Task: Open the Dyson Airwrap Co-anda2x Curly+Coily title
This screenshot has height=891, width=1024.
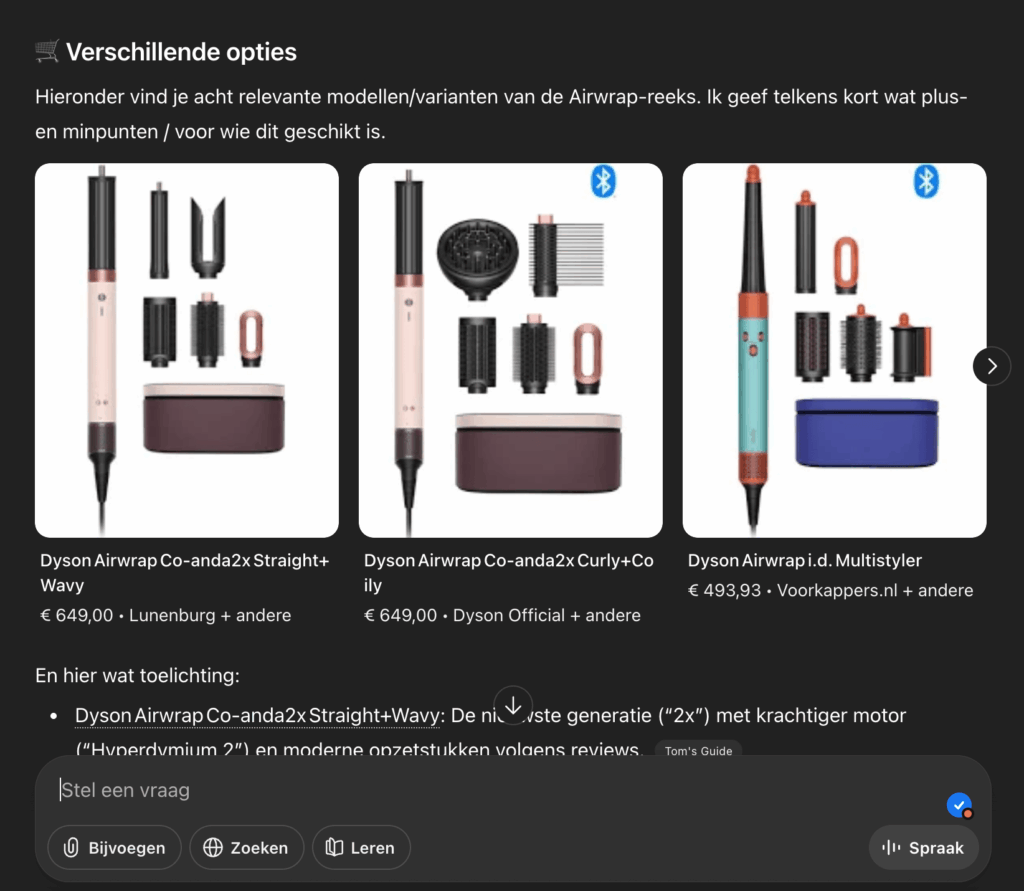Action: [x=509, y=572]
